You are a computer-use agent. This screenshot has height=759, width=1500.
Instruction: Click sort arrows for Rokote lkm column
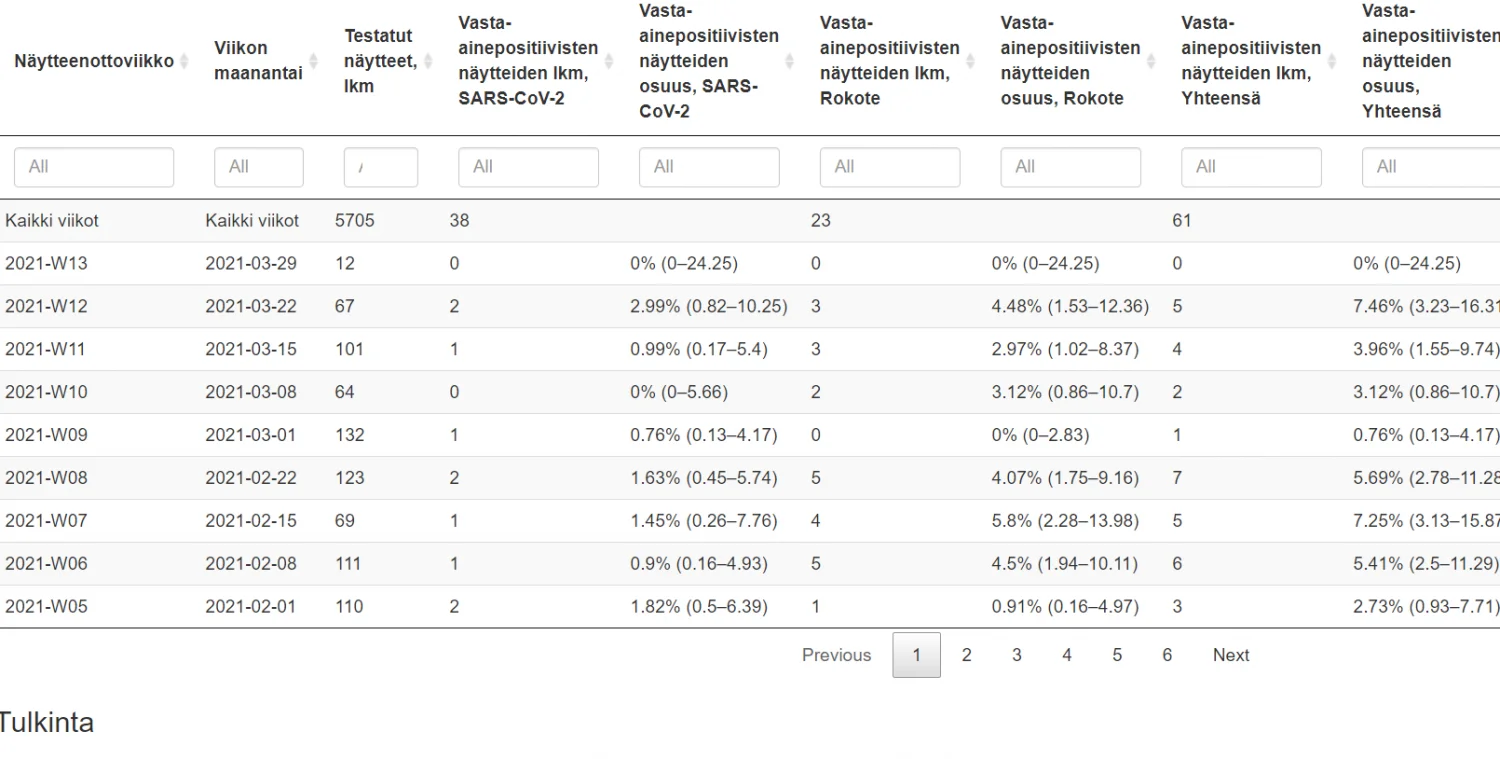[970, 61]
